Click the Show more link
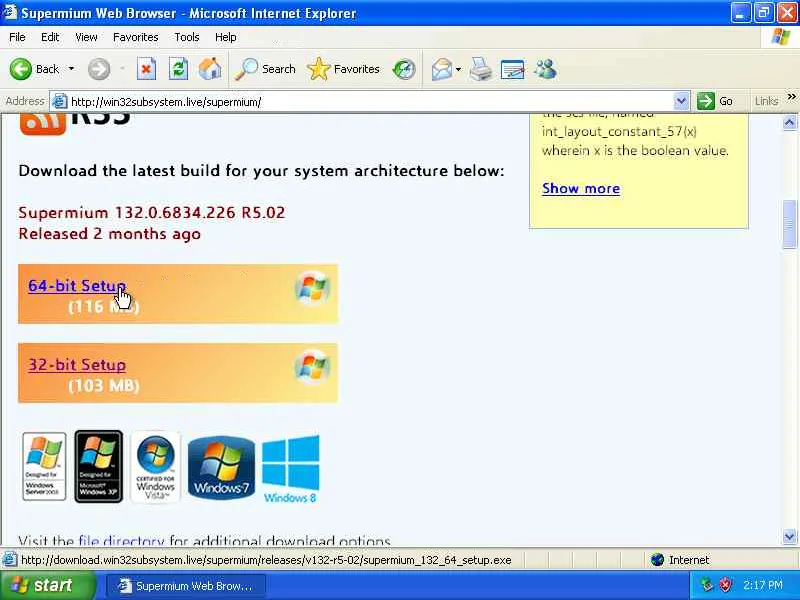 coord(581,188)
